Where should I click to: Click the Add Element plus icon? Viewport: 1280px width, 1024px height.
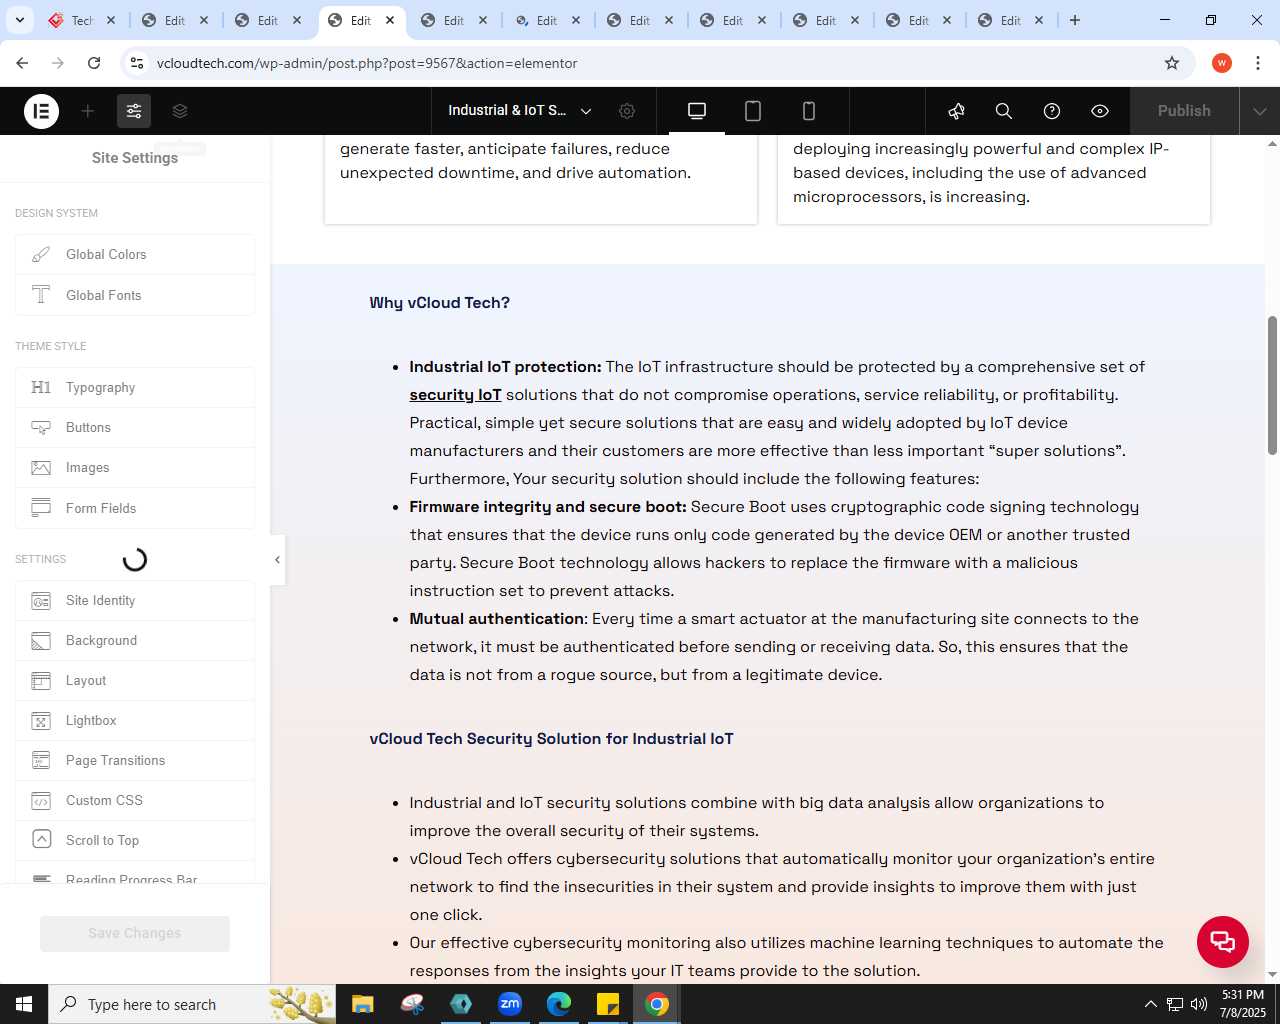88,111
